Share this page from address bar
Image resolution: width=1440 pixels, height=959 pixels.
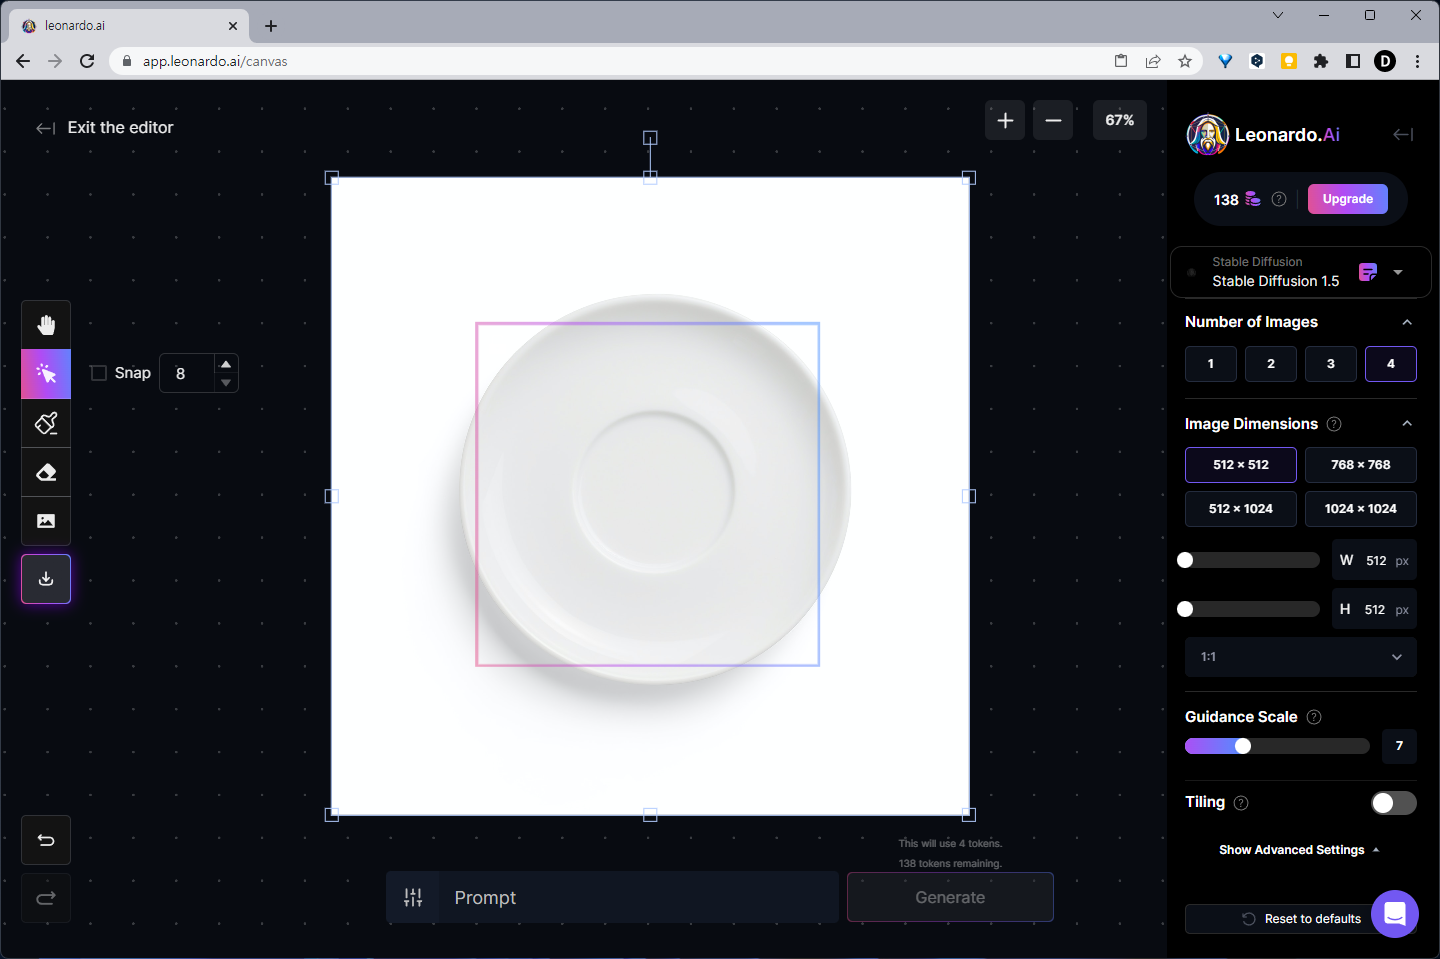click(1153, 61)
